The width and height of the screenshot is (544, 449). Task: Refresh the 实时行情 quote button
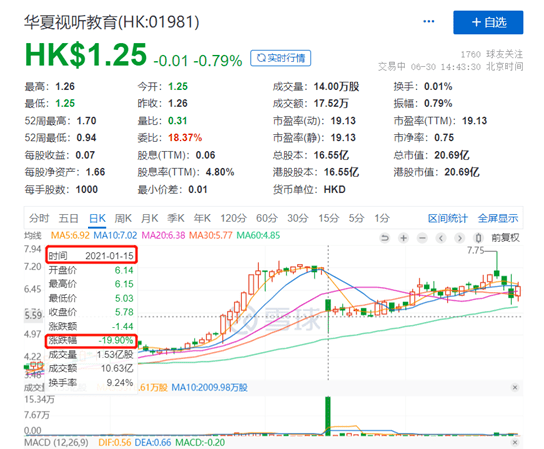281,58
